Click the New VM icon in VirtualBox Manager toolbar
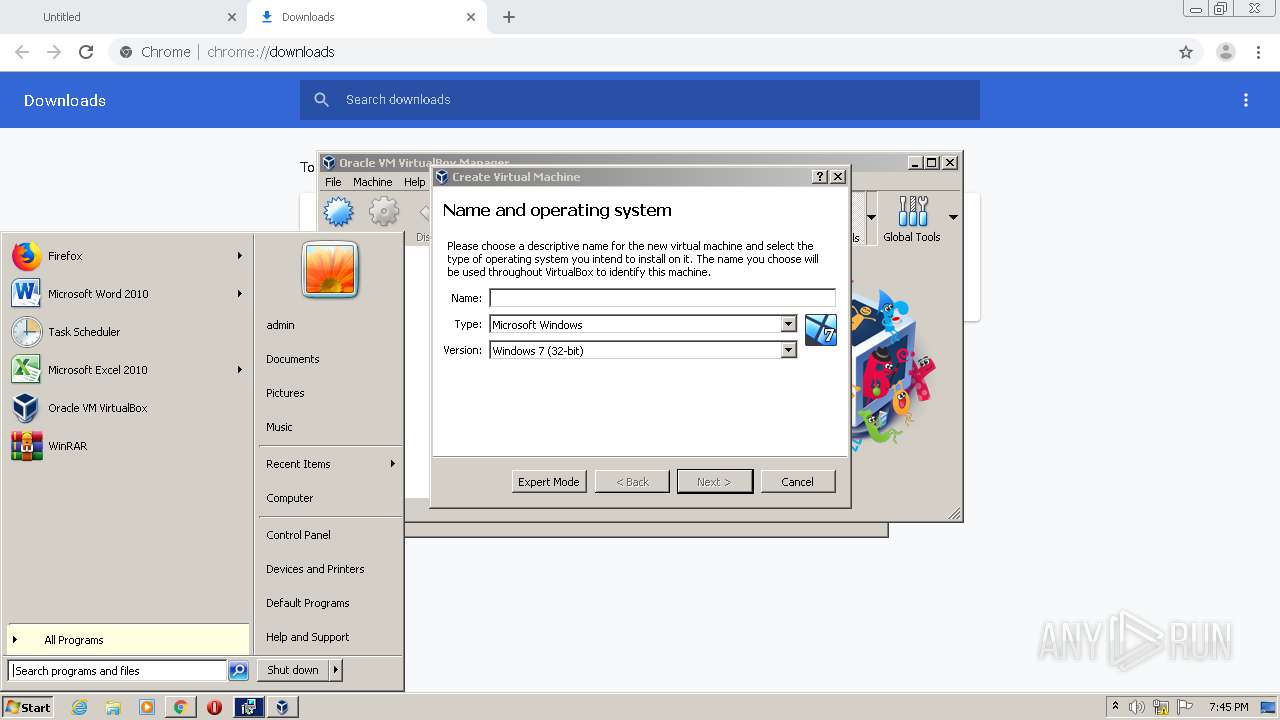The width and height of the screenshot is (1280, 720). pyautogui.click(x=338, y=212)
